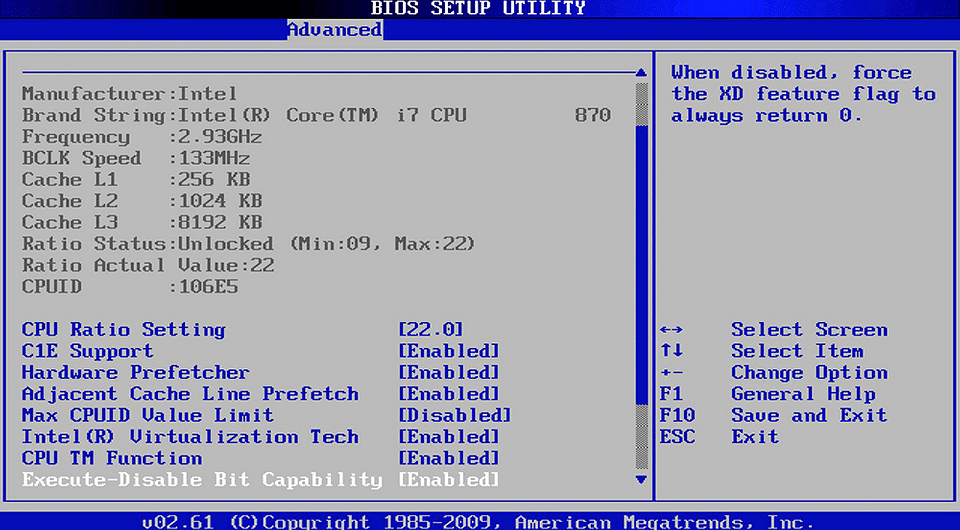The height and width of the screenshot is (530, 960).
Task: Toggle Hardware Prefetcher enabled value
Action: pyautogui.click(x=448, y=373)
